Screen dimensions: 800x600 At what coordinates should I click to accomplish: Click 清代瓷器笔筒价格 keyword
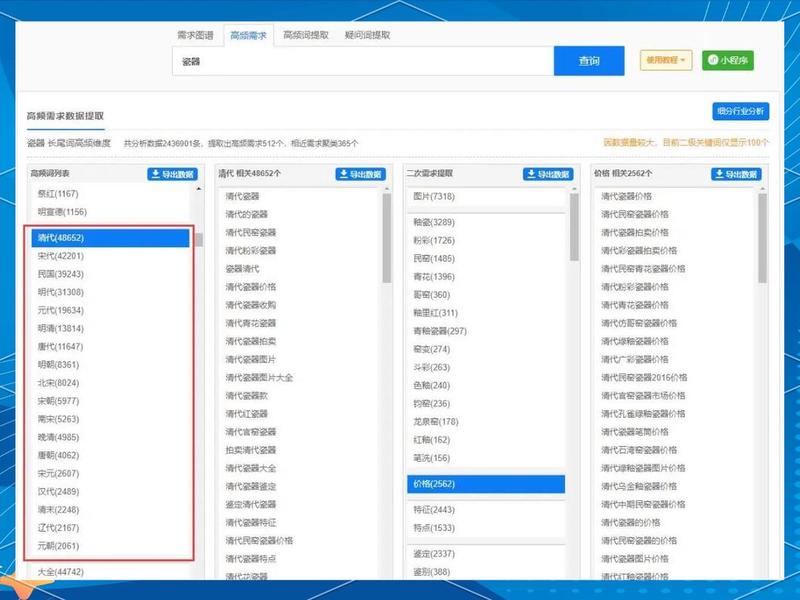[x=635, y=432]
